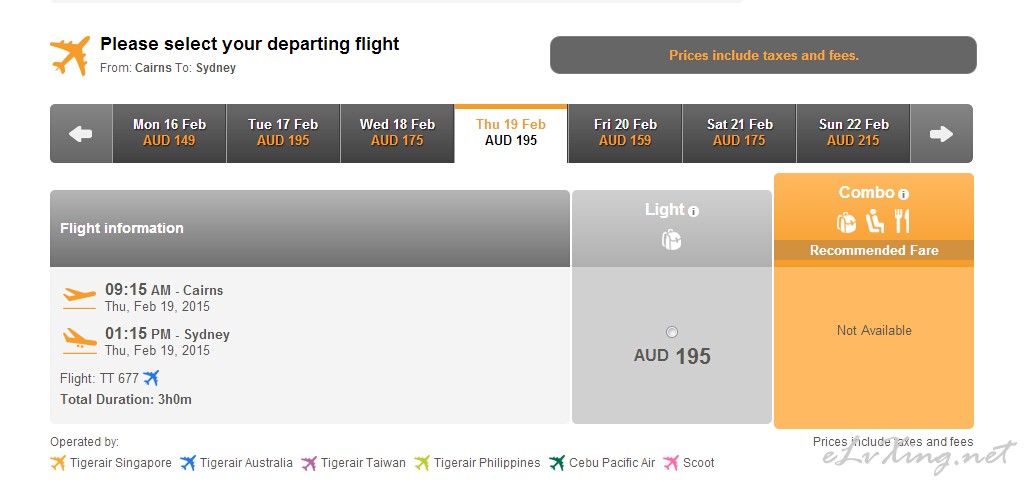Pick Sat 21 Feb date tab

click(739, 133)
